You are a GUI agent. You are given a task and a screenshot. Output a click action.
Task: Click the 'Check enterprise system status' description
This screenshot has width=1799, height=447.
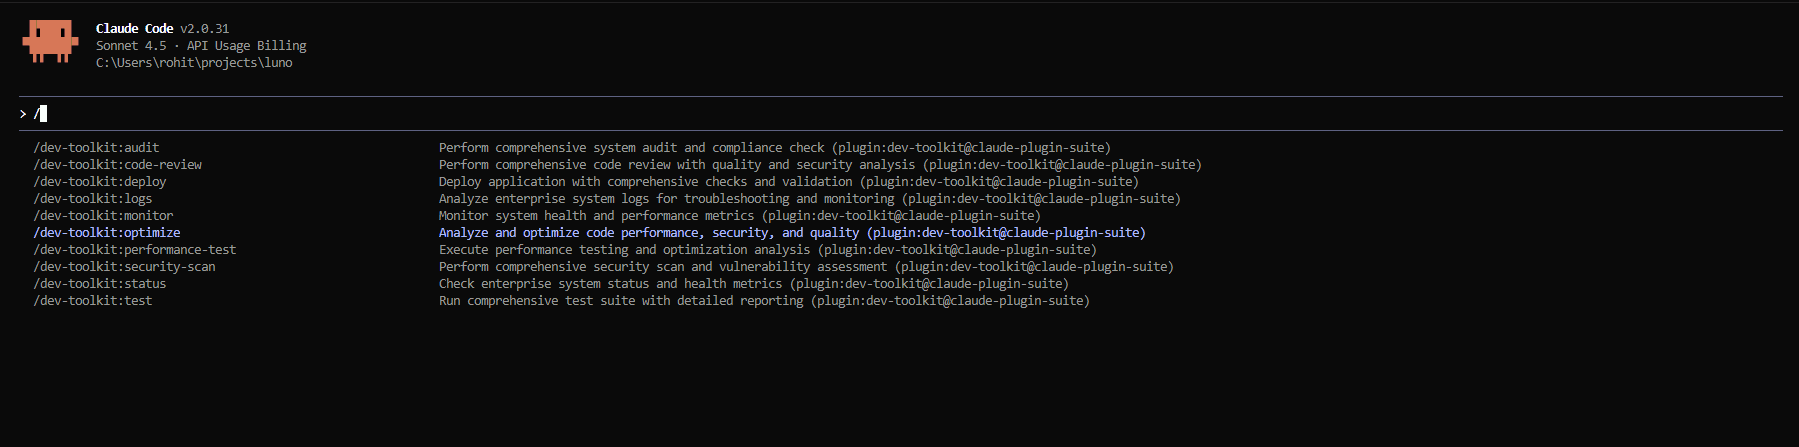click(754, 284)
